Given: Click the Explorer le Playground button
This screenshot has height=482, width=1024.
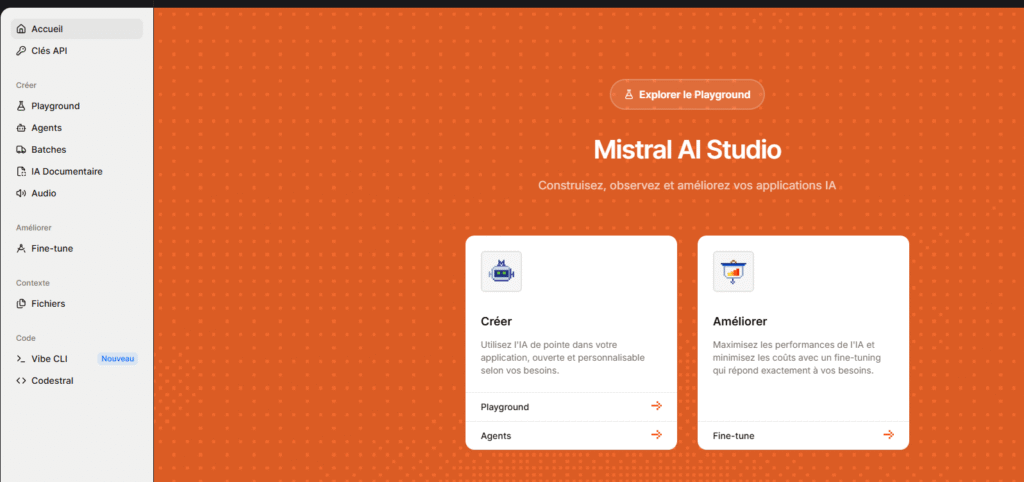Looking at the screenshot, I should 687,95.
